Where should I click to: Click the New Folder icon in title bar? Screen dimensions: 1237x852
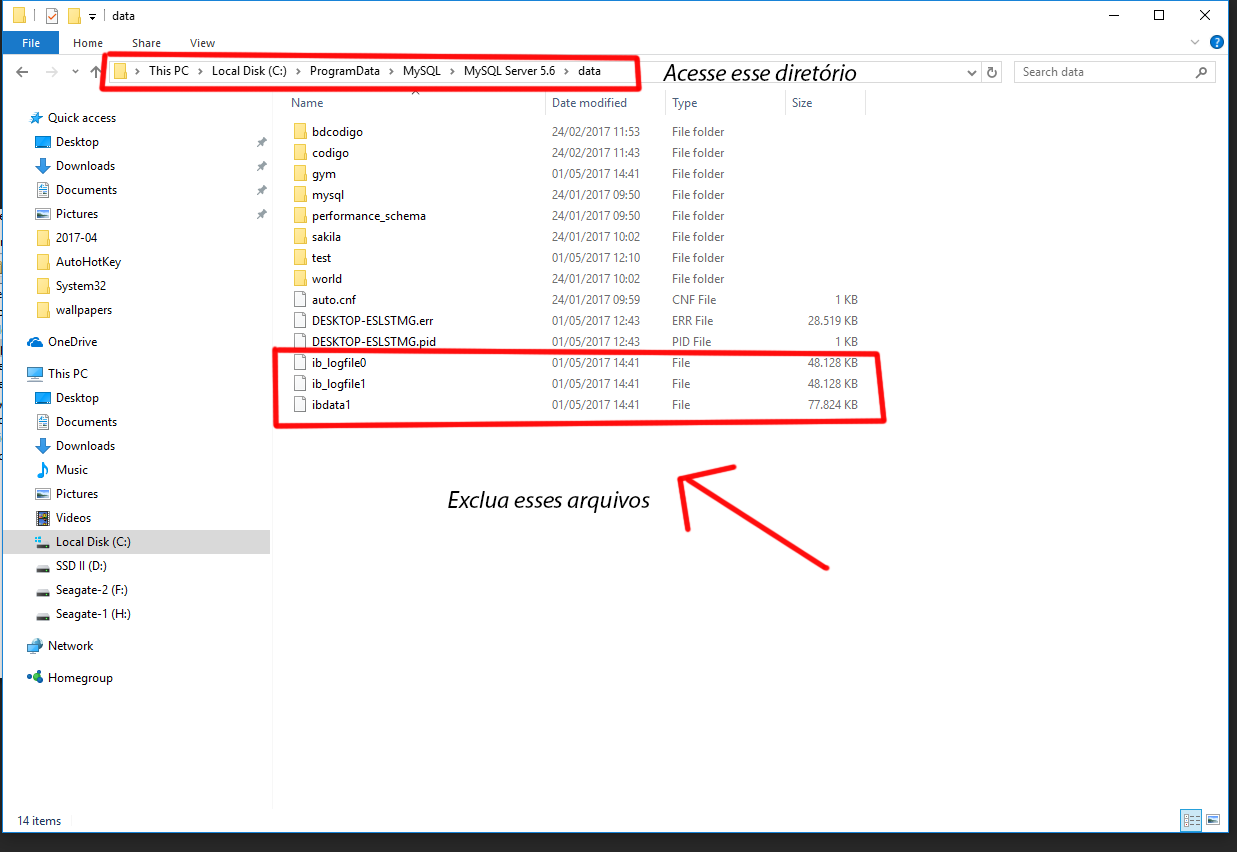coord(73,16)
